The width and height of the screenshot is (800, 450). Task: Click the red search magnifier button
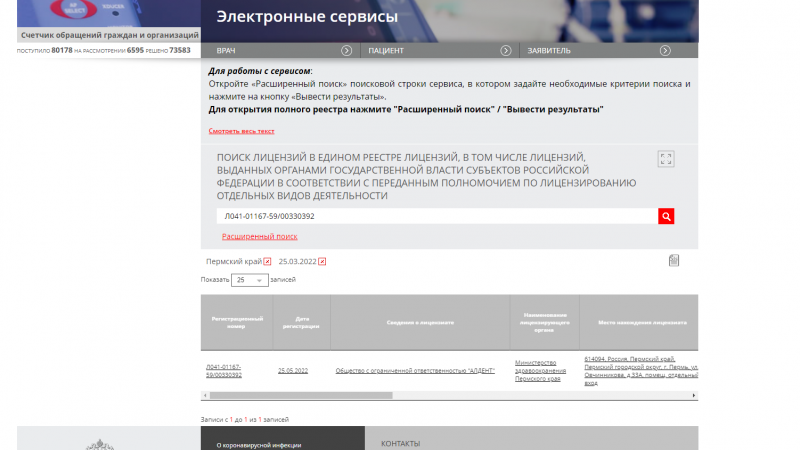point(667,216)
